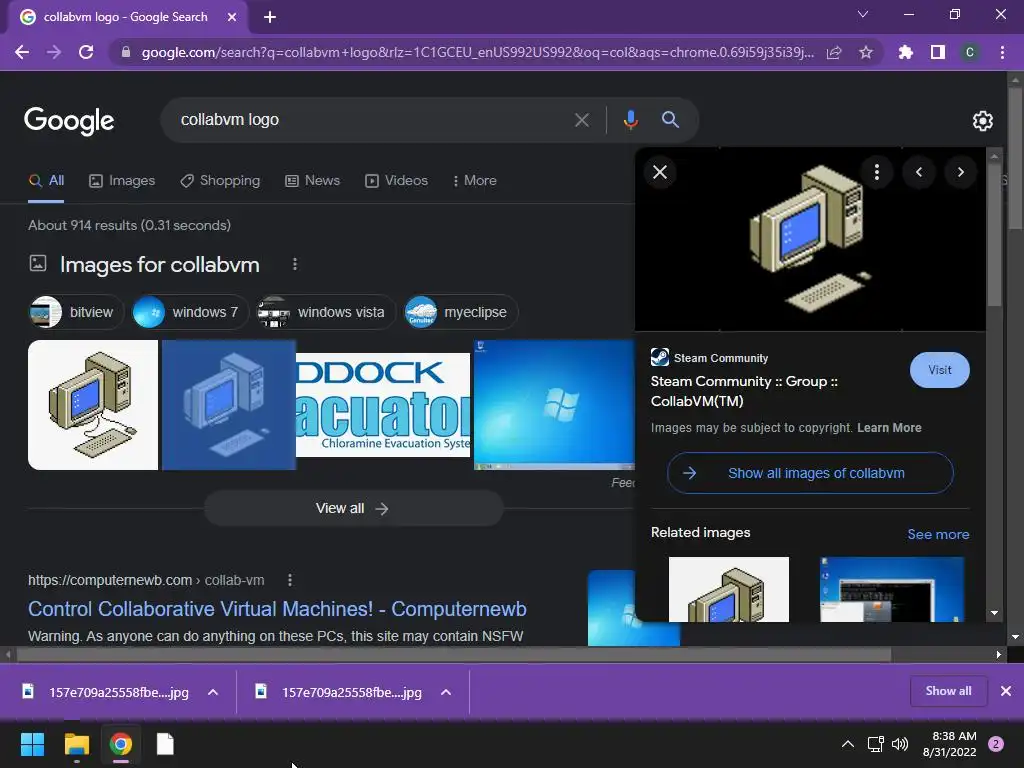Open the Control Collaborative Virtual Machines result
1024x768 pixels.
277,609
